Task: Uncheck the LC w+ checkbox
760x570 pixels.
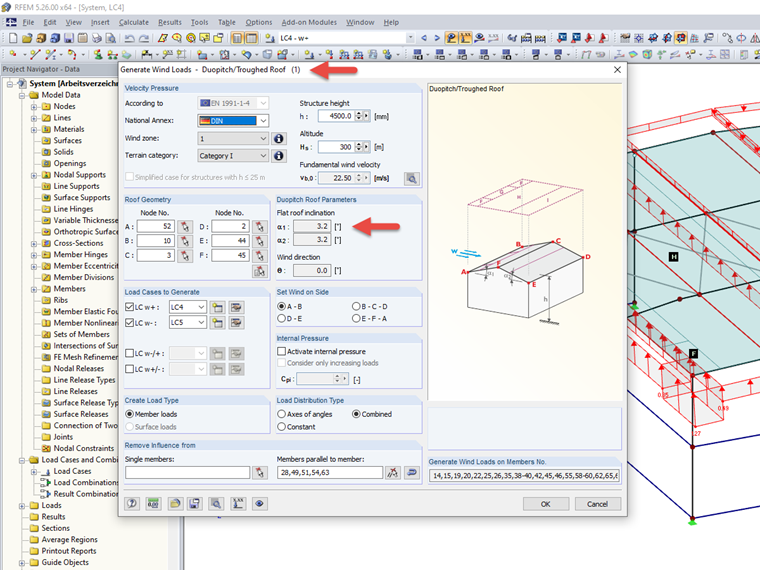Action: pyautogui.click(x=129, y=307)
